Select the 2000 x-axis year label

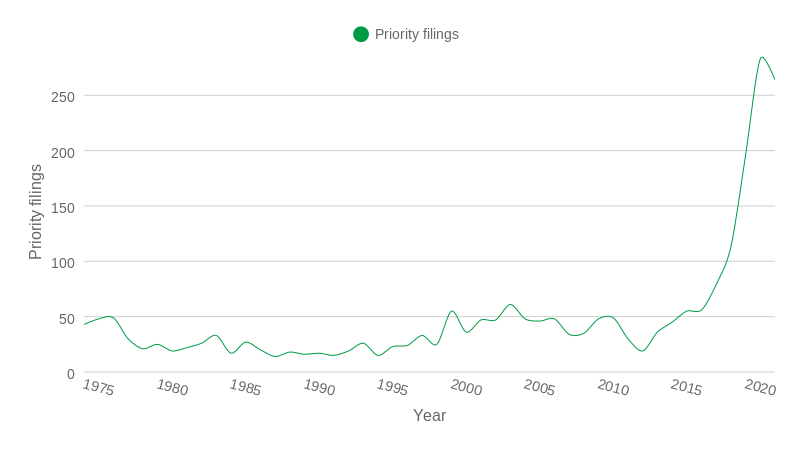[x=466, y=387]
